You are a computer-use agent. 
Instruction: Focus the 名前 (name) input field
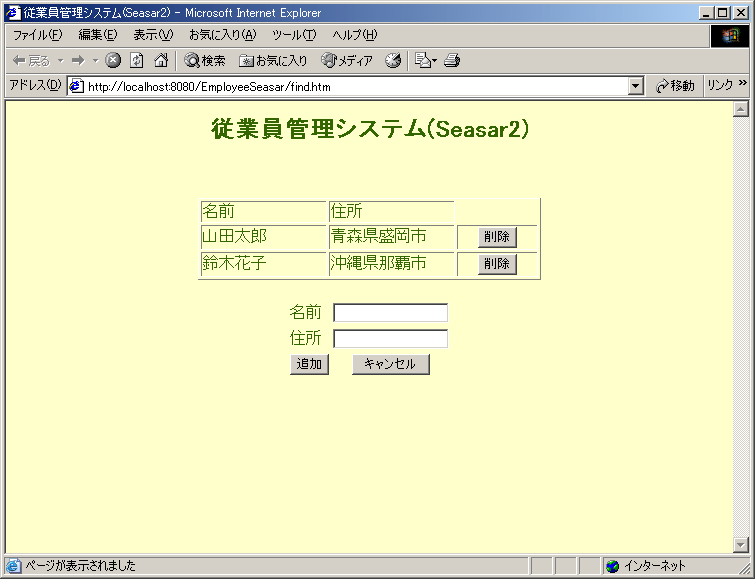(x=390, y=313)
